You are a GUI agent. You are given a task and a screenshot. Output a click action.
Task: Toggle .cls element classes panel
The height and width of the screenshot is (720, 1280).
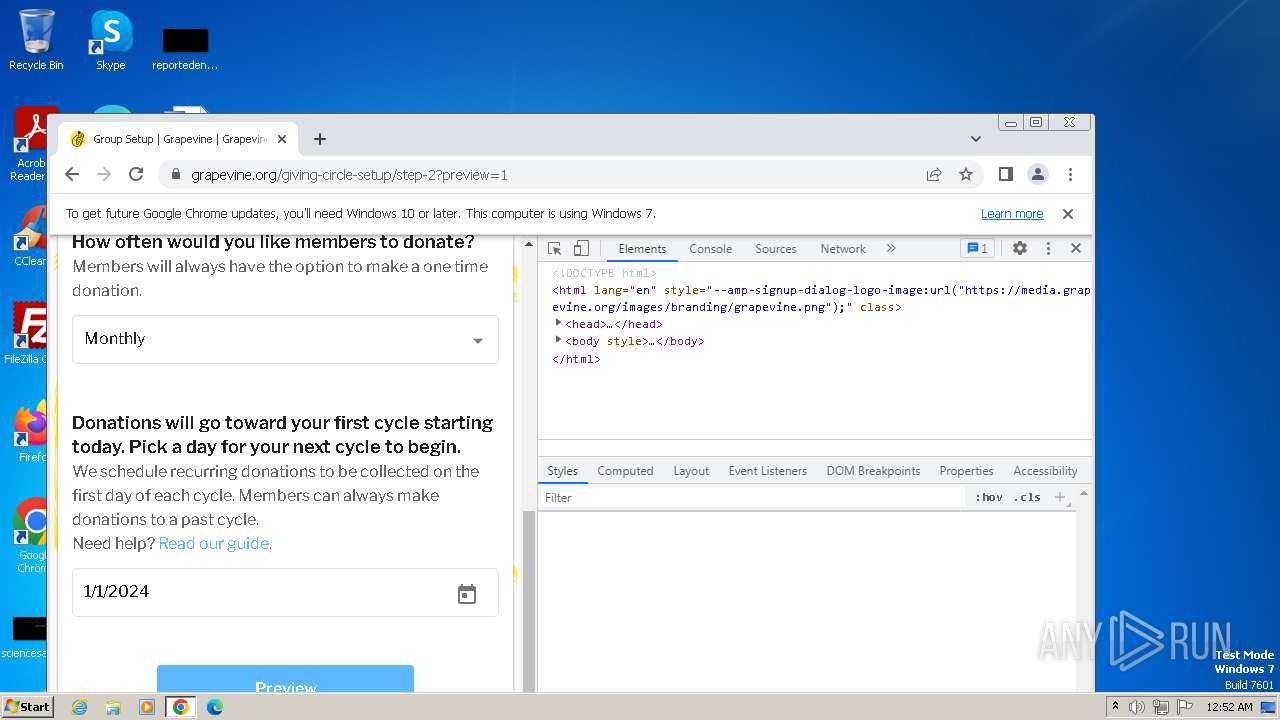pos(1027,497)
